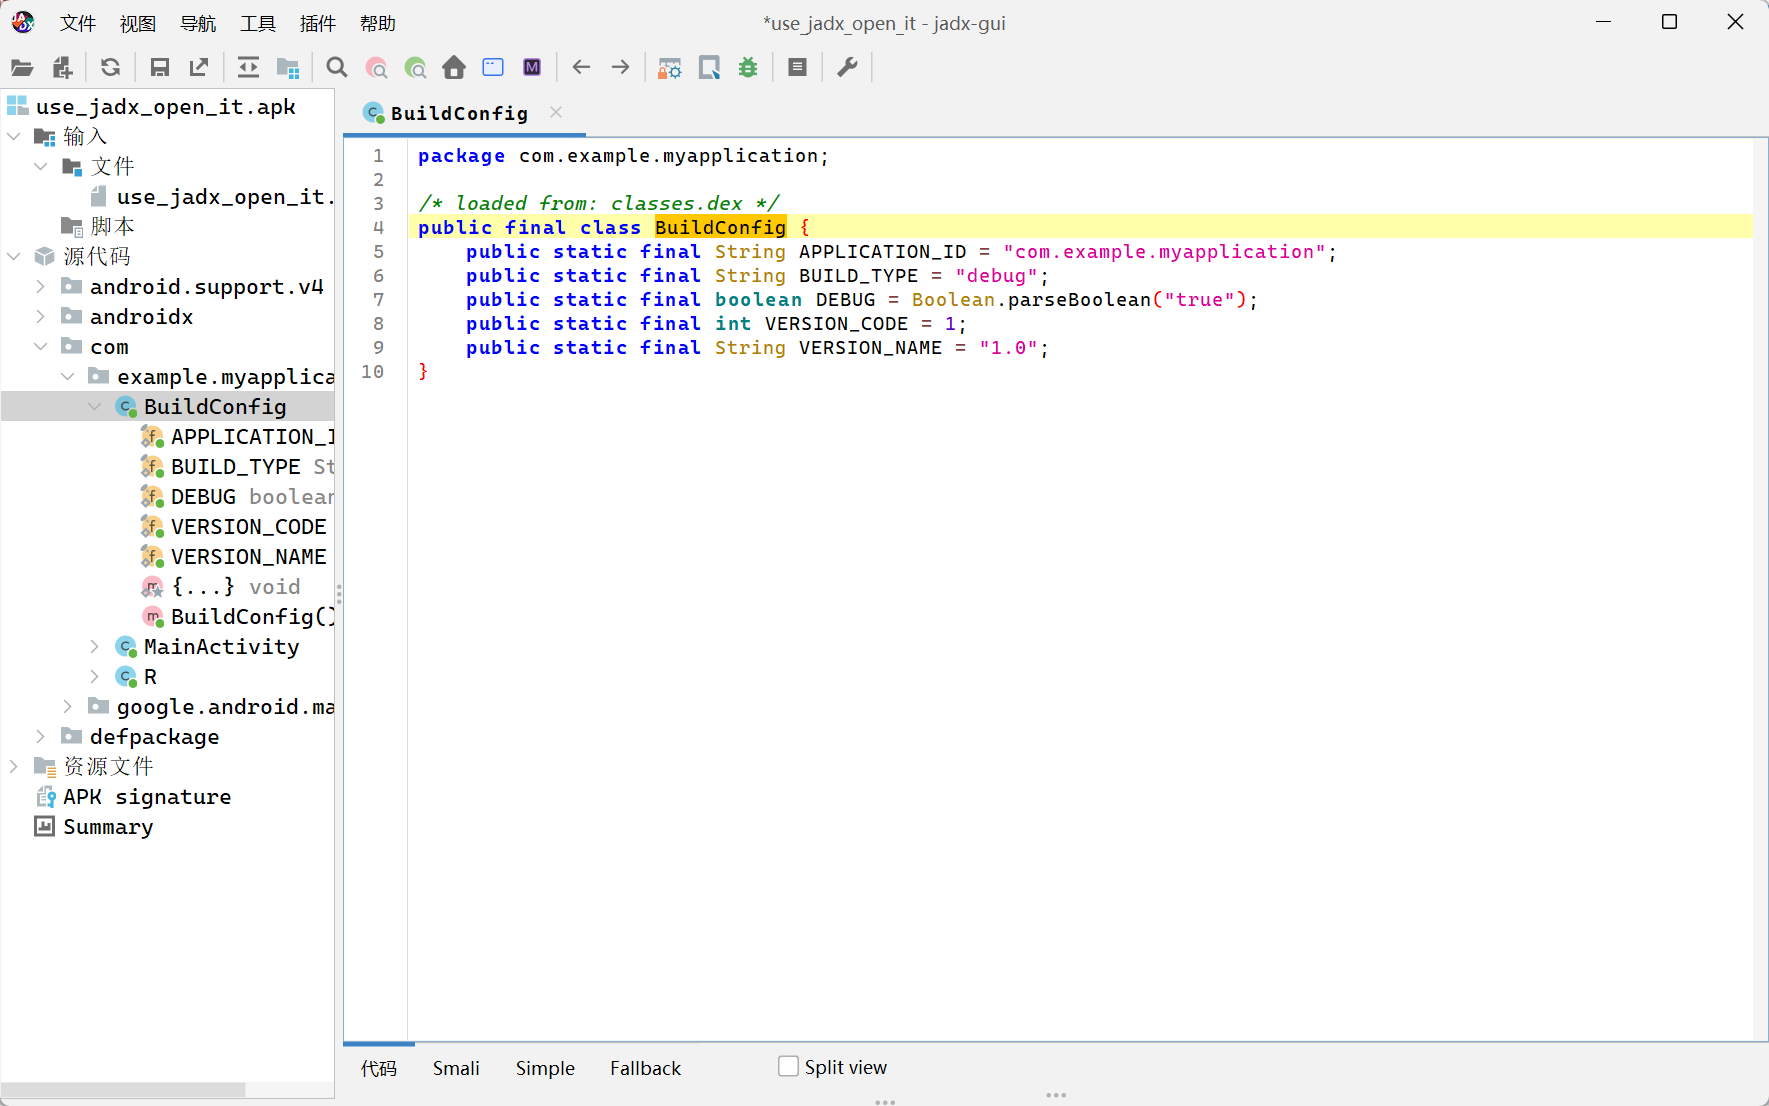The image size is (1769, 1106).
Task: Expand the google.android.ma package
Action: 68,706
